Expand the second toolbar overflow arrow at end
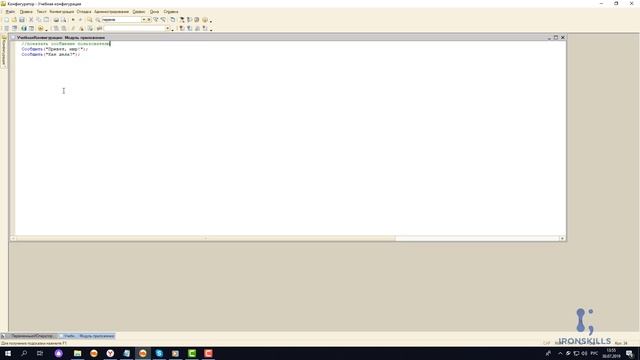The height and width of the screenshot is (360, 640). [x=211, y=29]
